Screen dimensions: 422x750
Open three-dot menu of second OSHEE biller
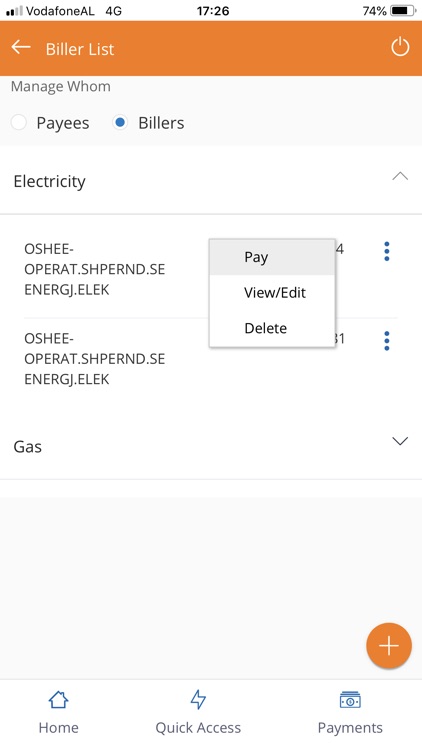pos(387,341)
